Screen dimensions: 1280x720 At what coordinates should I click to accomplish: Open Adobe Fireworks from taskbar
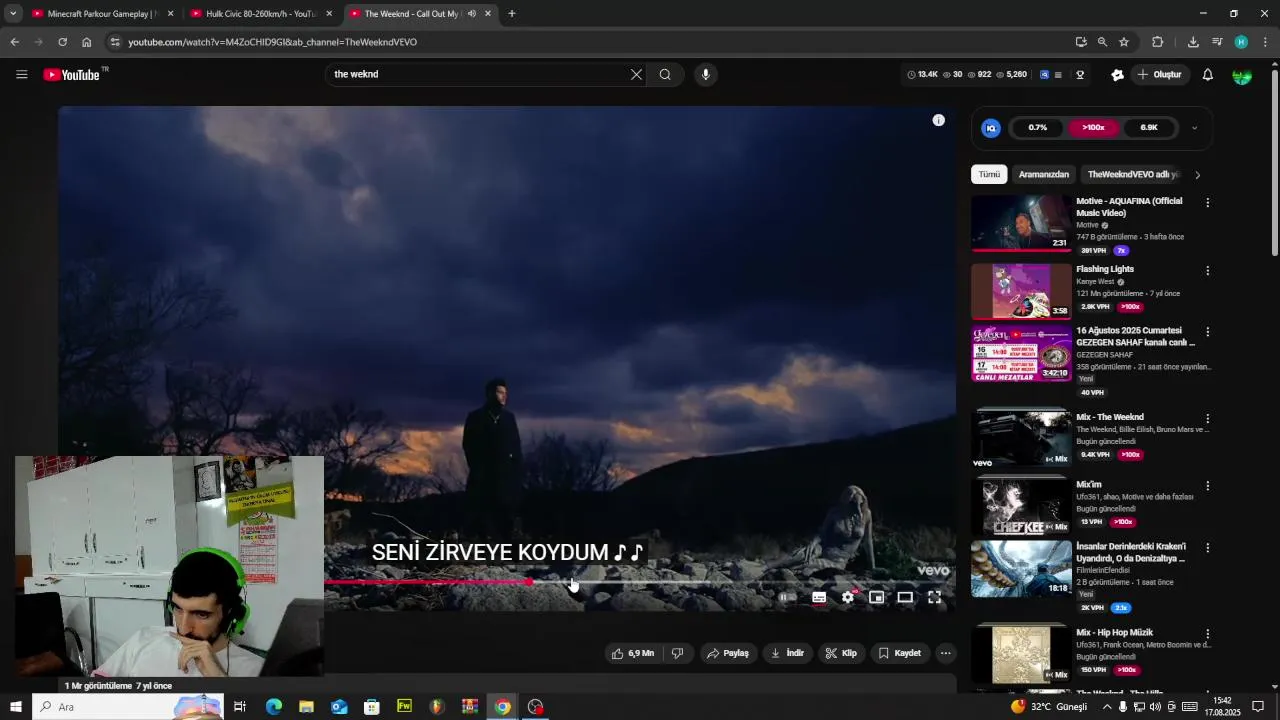(404, 707)
